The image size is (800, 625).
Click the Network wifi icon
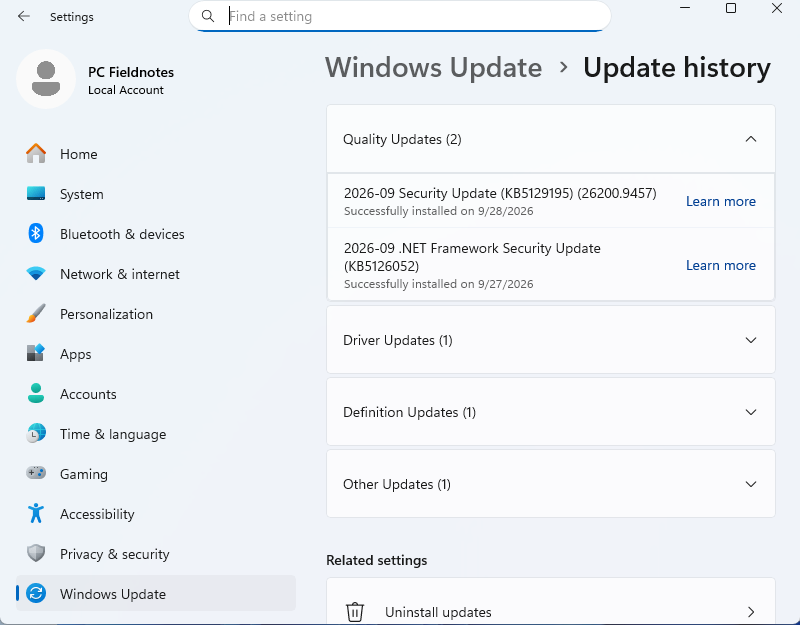36,274
